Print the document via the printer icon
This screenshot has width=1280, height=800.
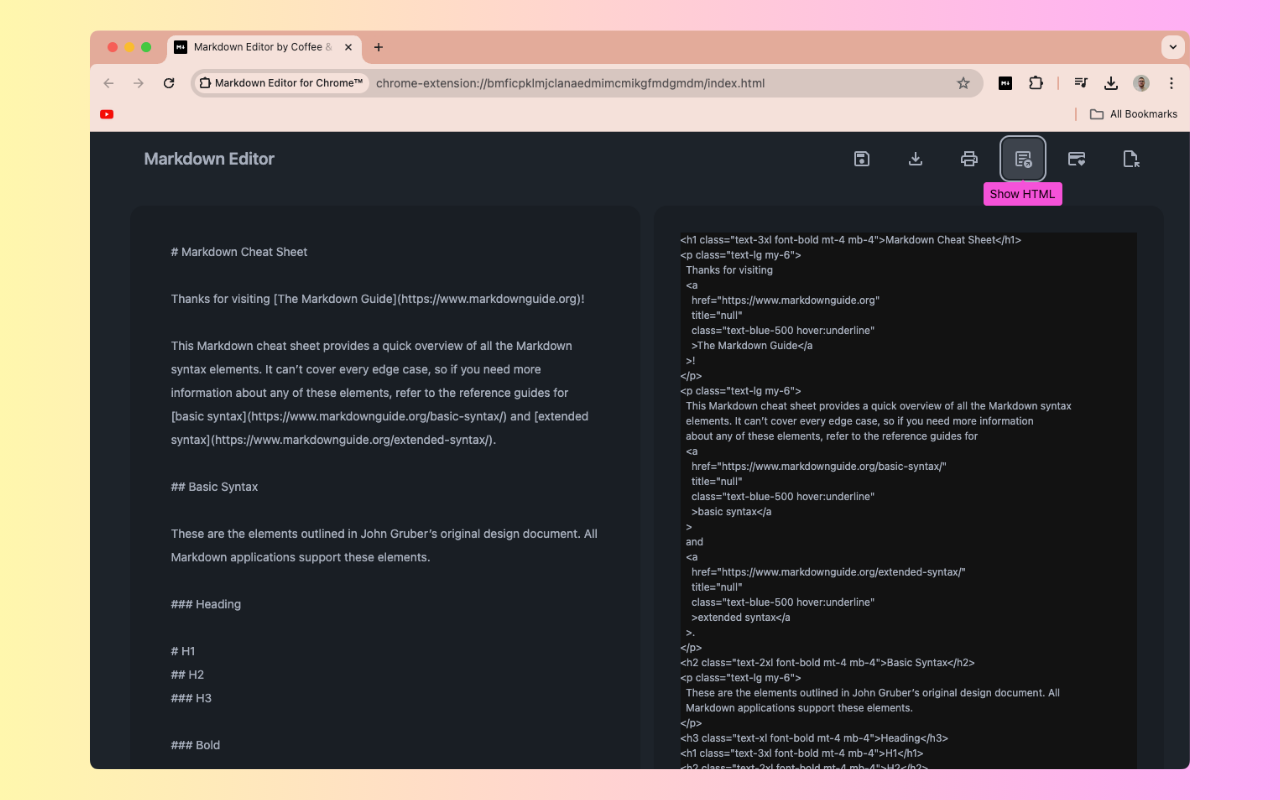tap(969, 158)
